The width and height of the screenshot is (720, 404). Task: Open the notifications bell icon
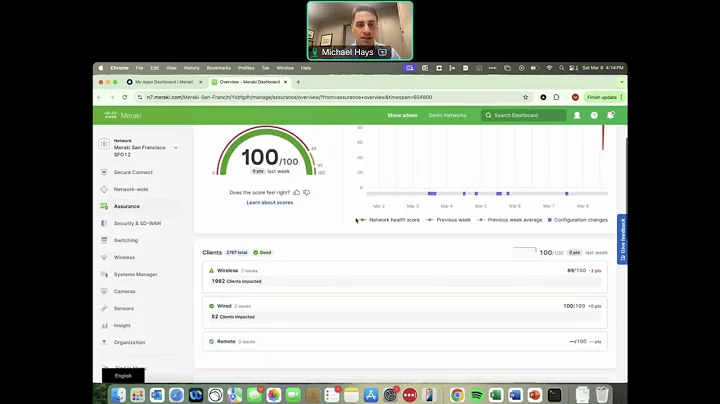pos(611,115)
